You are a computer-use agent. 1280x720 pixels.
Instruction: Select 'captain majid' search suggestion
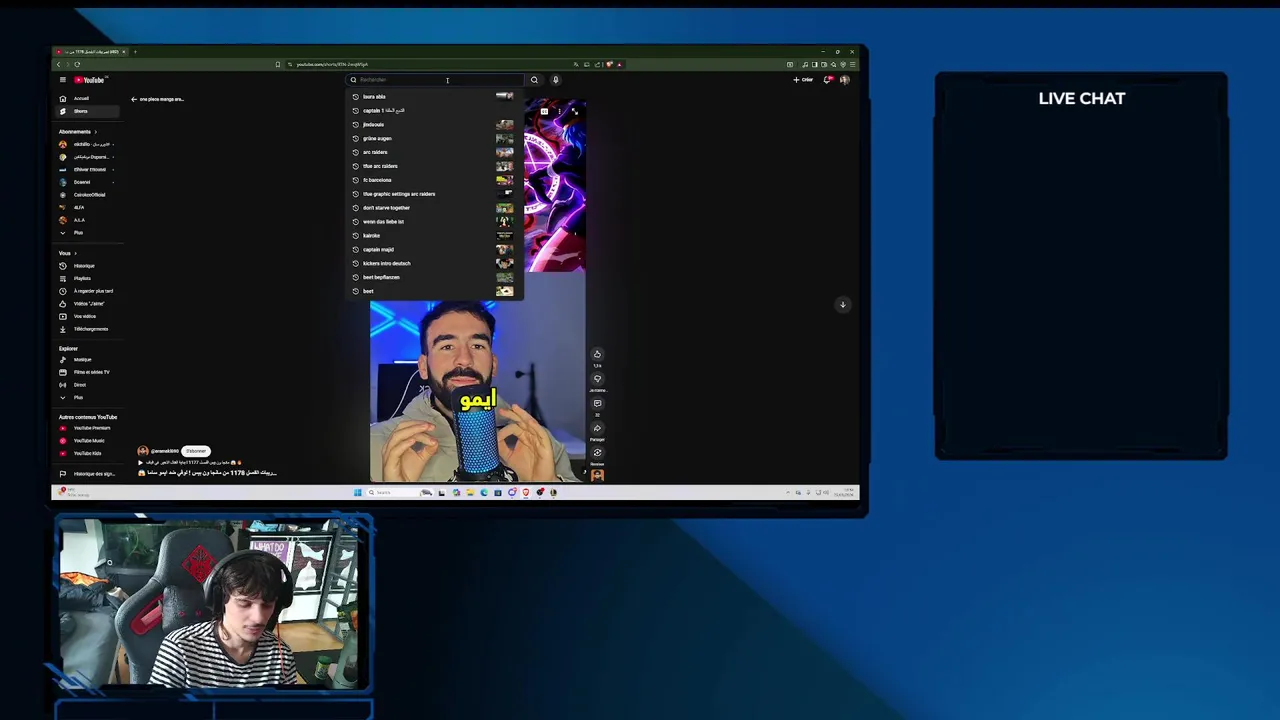click(x=432, y=250)
